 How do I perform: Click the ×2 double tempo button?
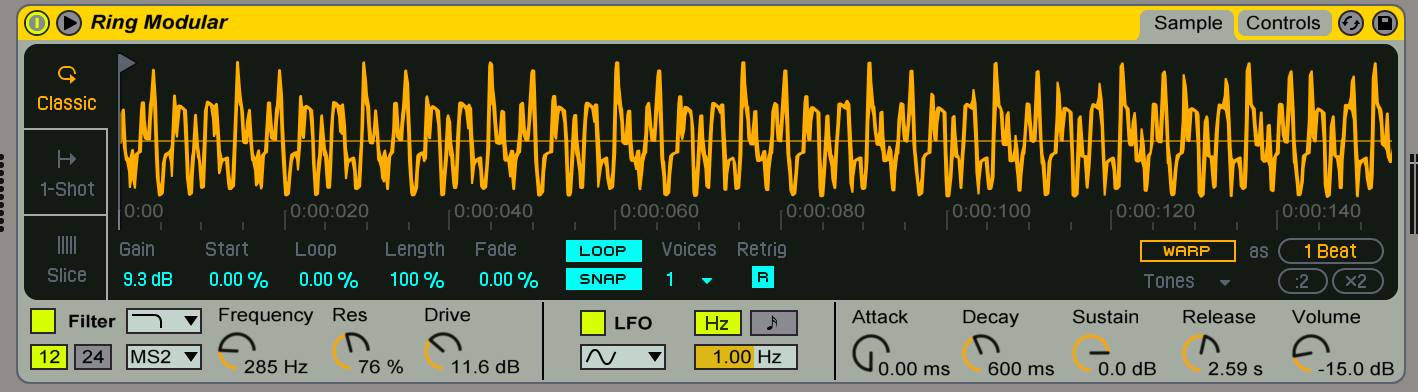pyautogui.click(x=1356, y=281)
